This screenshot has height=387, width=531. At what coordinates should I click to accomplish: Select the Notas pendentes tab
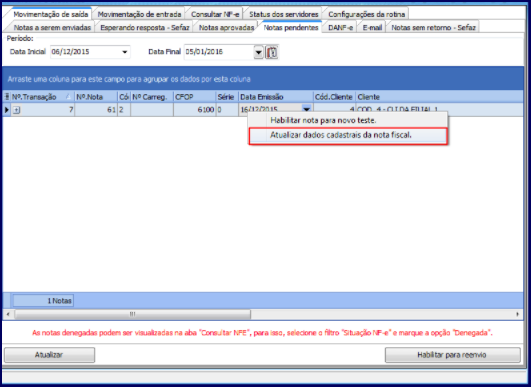[291, 27]
